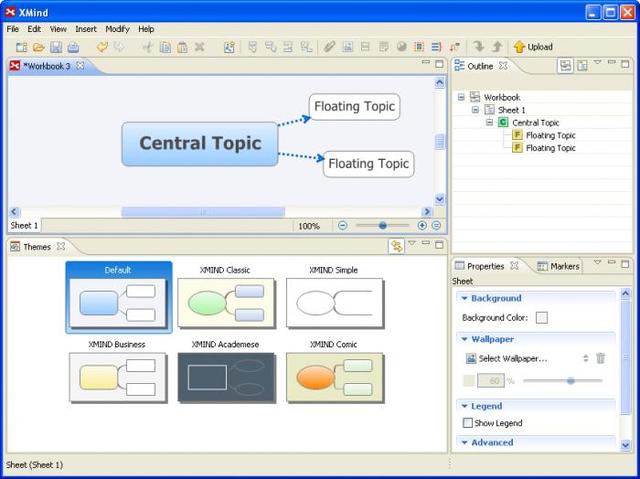Add a hyperlink using the globe icon
This screenshot has width=640, height=479.
pos(402,47)
